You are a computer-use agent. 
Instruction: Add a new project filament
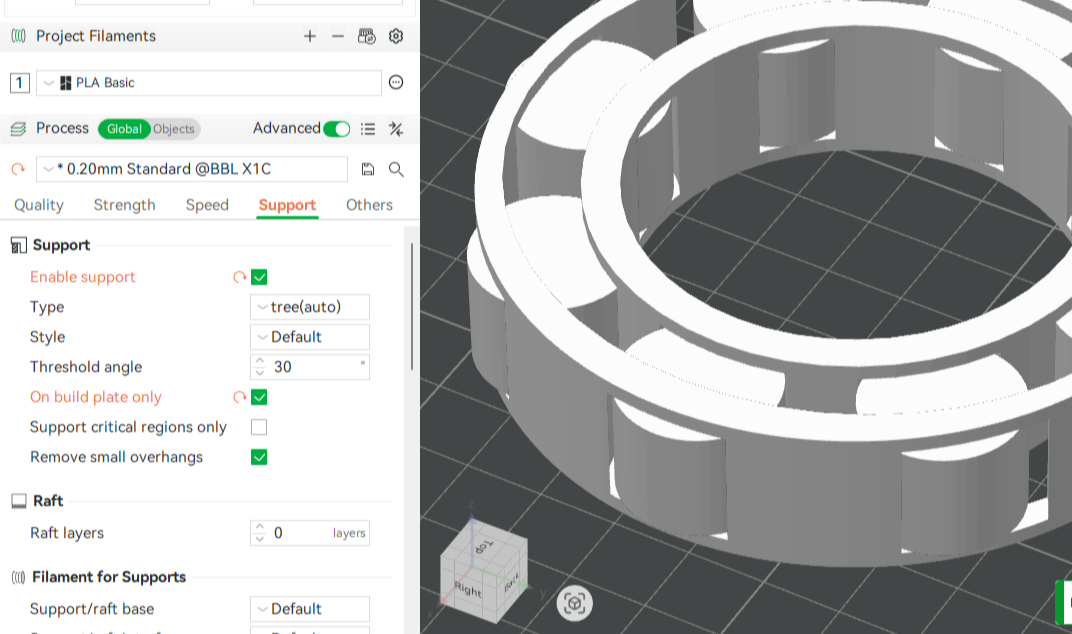click(310, 36)
